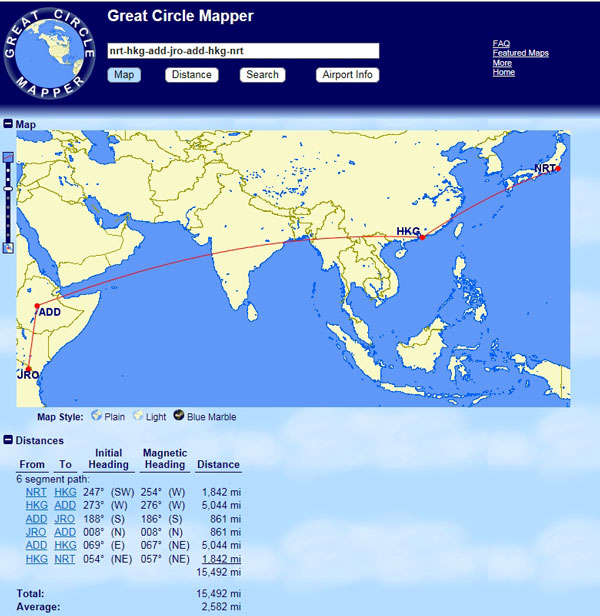This screenshot has width=600, height=616.
Task: Click the Magnetic Heading column header
Action: 165,458
